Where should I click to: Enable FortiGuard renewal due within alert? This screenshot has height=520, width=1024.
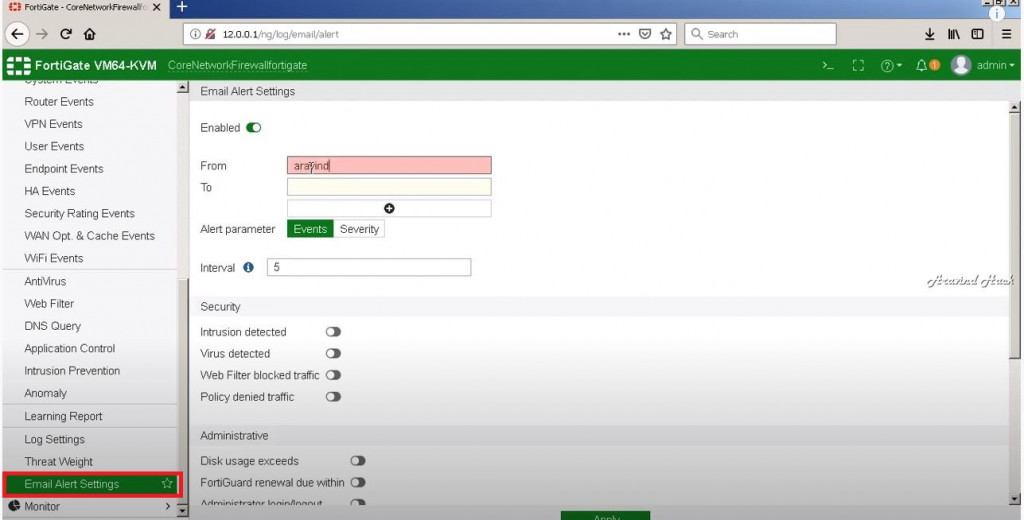click(357, 482)
